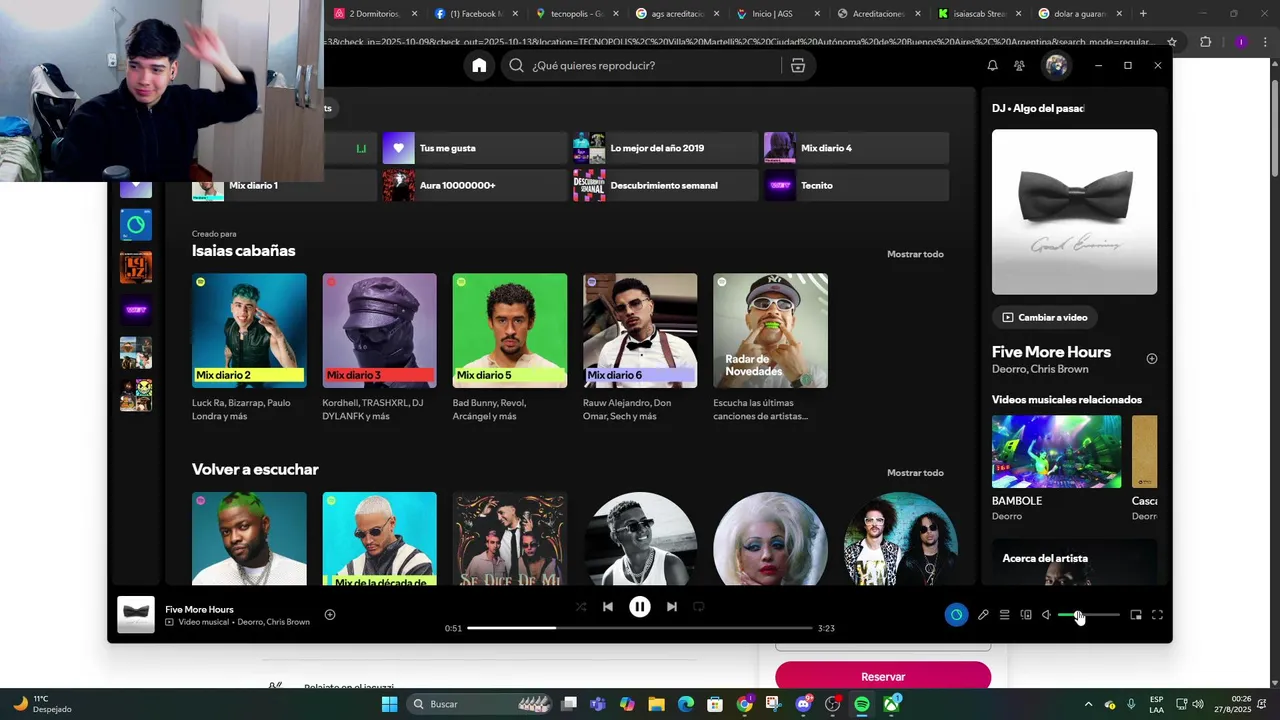Open a new browser tab
This screenshot has width=1280, height=720.
click(1143, 14)
